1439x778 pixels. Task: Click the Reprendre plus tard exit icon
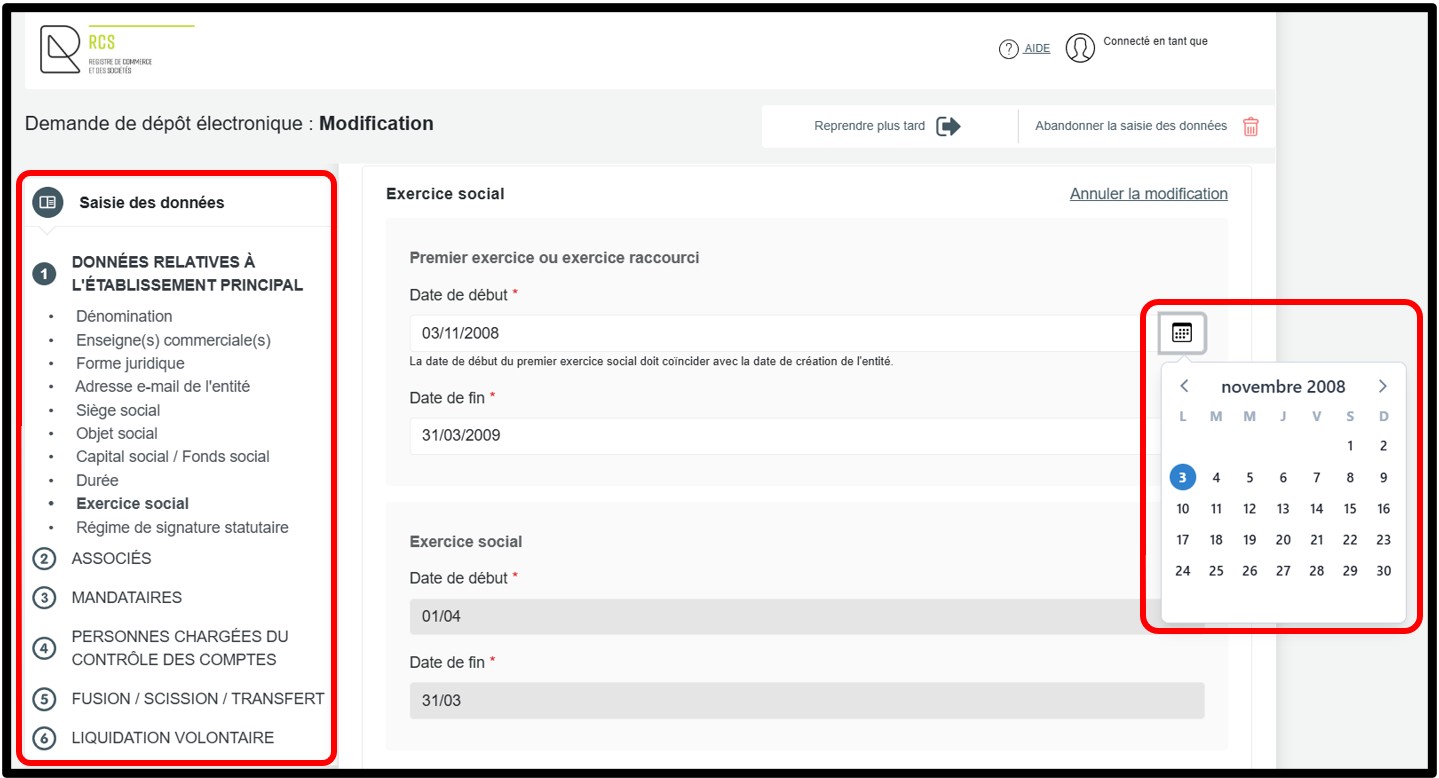(948, 127)
